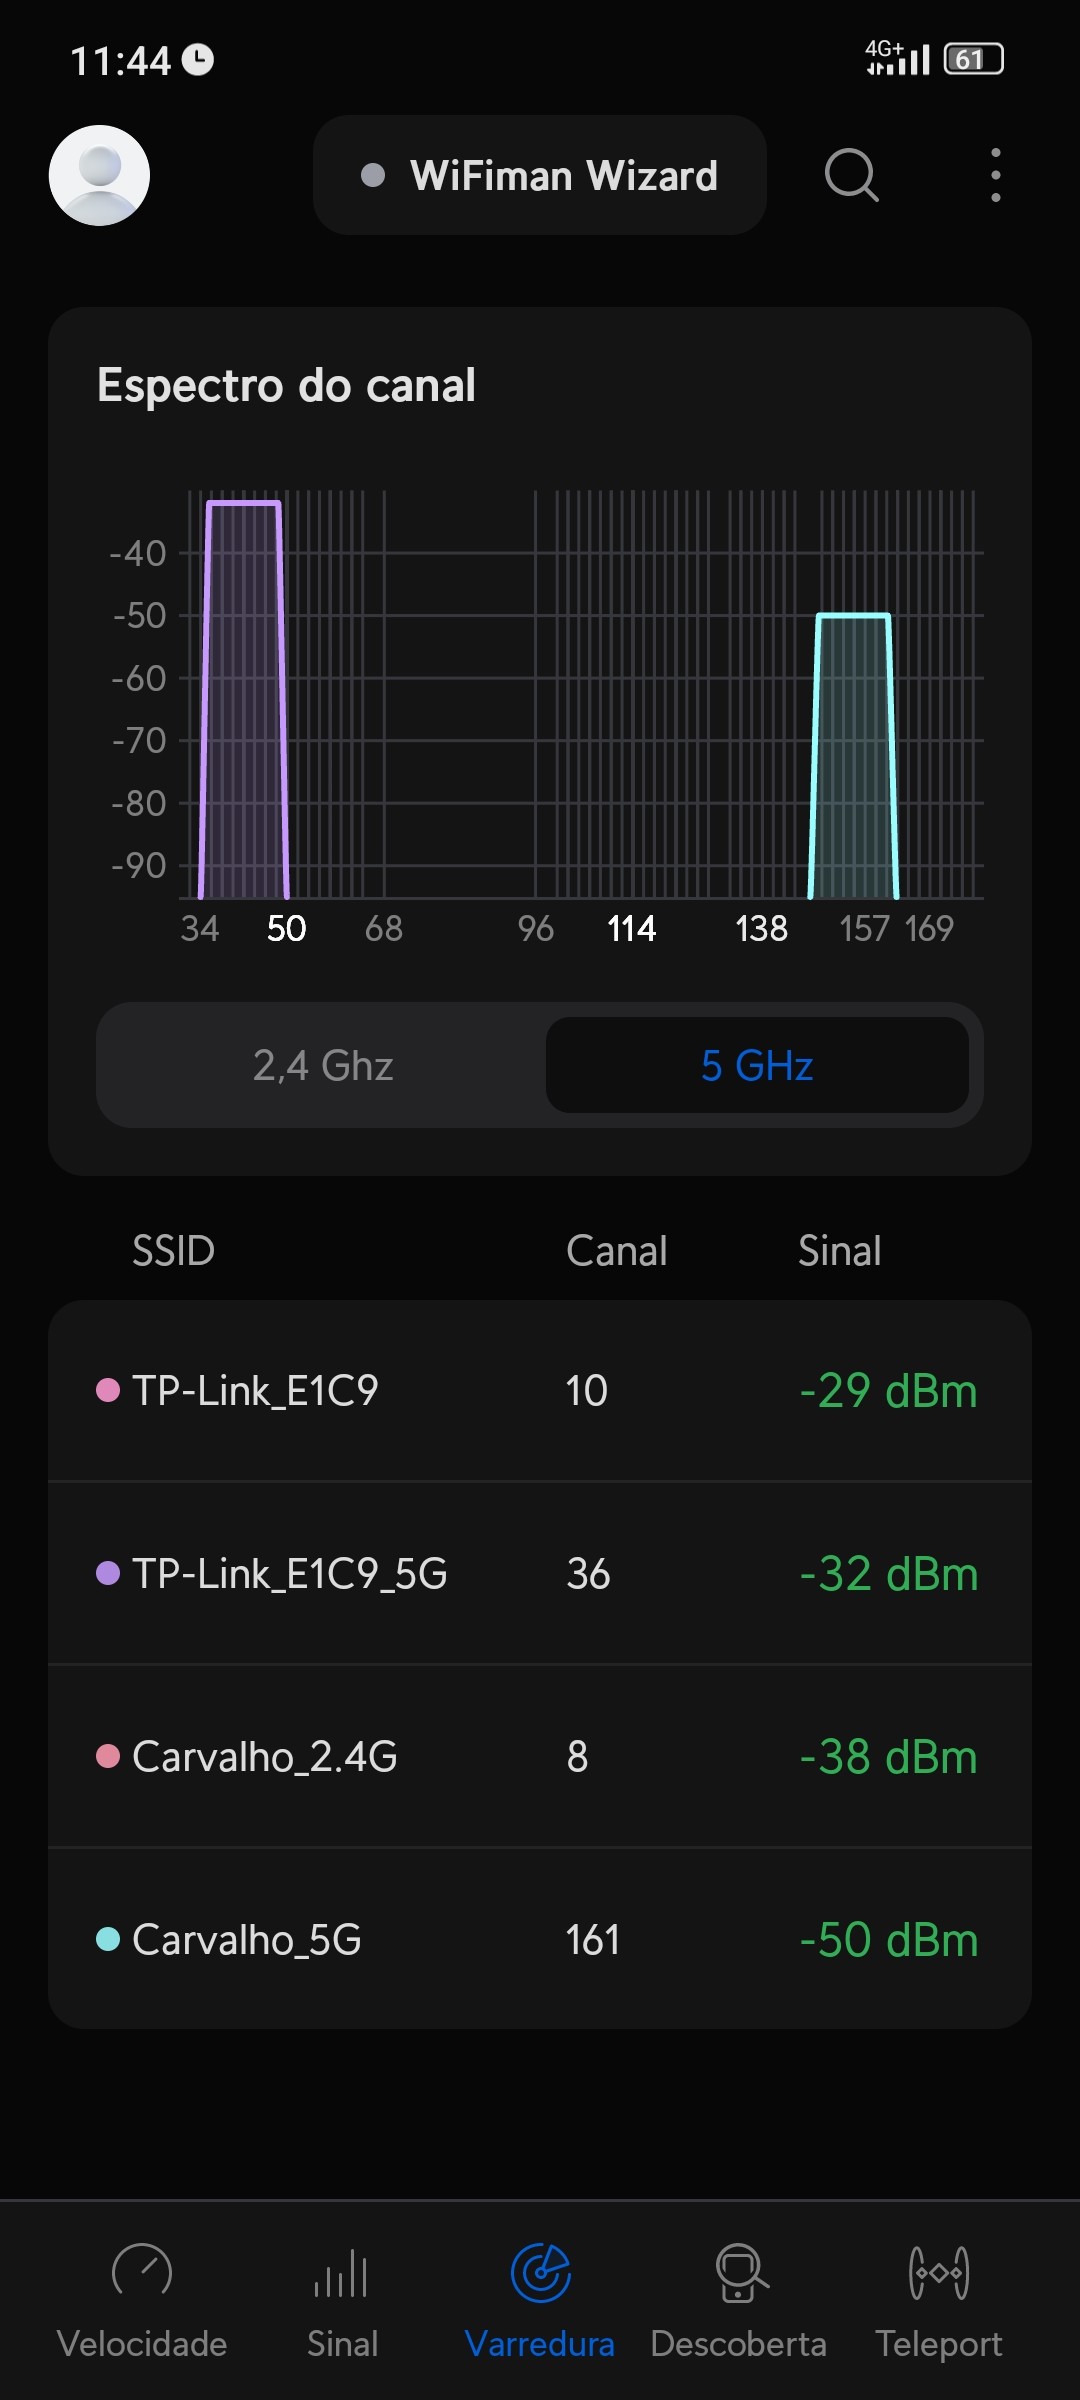The height and width of the screenshot is (2400, 1080).
Task: Open the three-dot overflow menu
Action: (995, 175)
